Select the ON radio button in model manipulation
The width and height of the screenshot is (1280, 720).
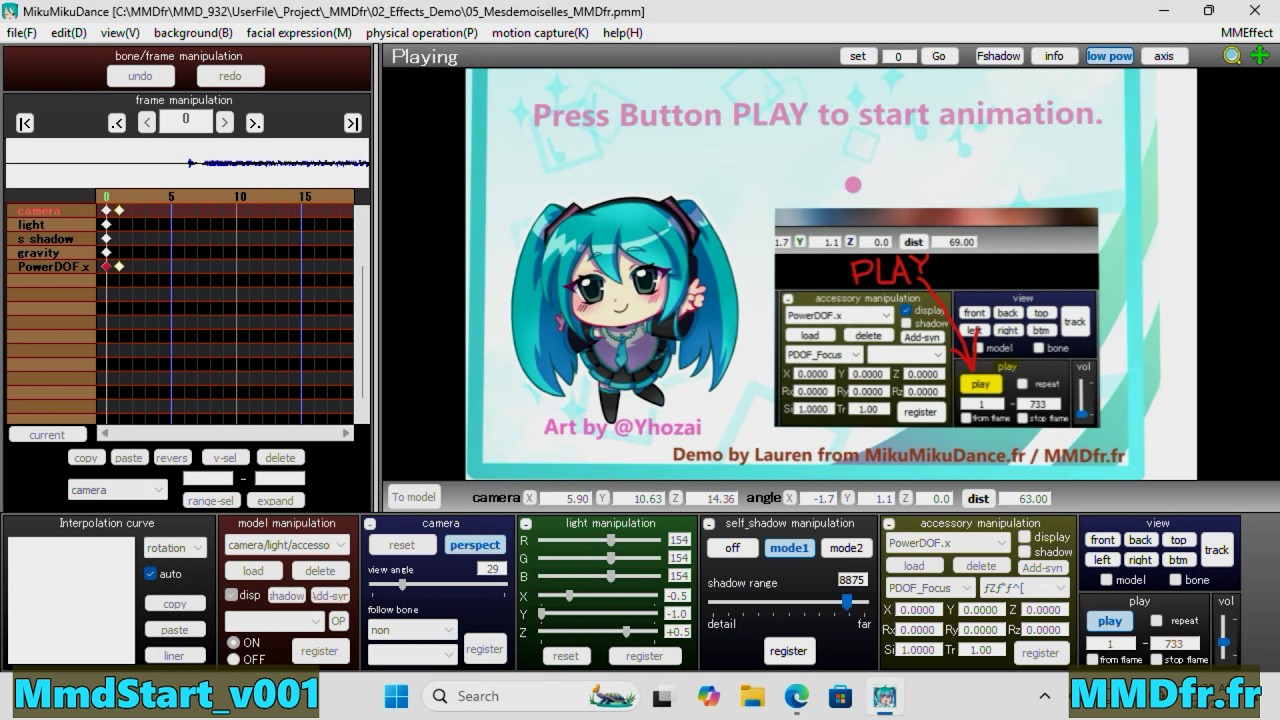234,643
